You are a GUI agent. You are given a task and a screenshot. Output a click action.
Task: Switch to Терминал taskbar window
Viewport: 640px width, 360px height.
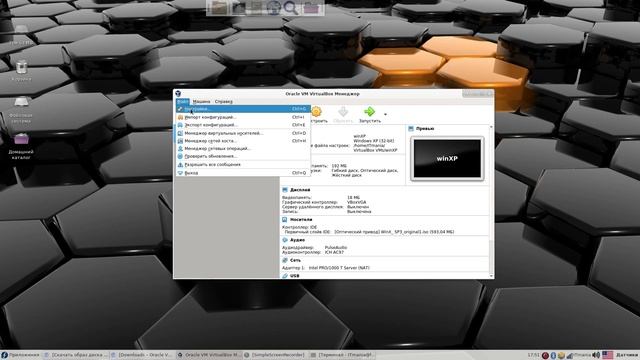[x=341, y=355]
